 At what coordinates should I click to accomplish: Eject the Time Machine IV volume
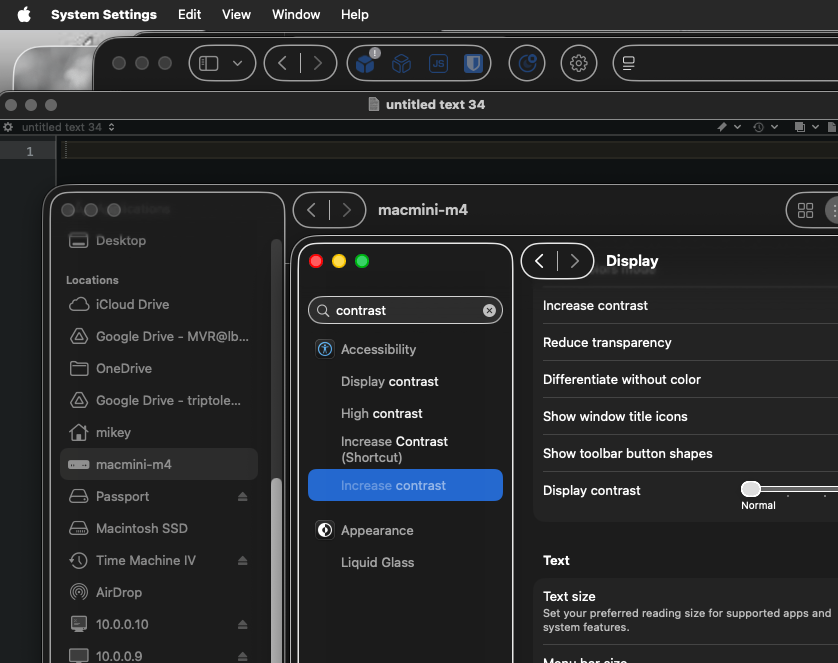[x=243, y=560]
